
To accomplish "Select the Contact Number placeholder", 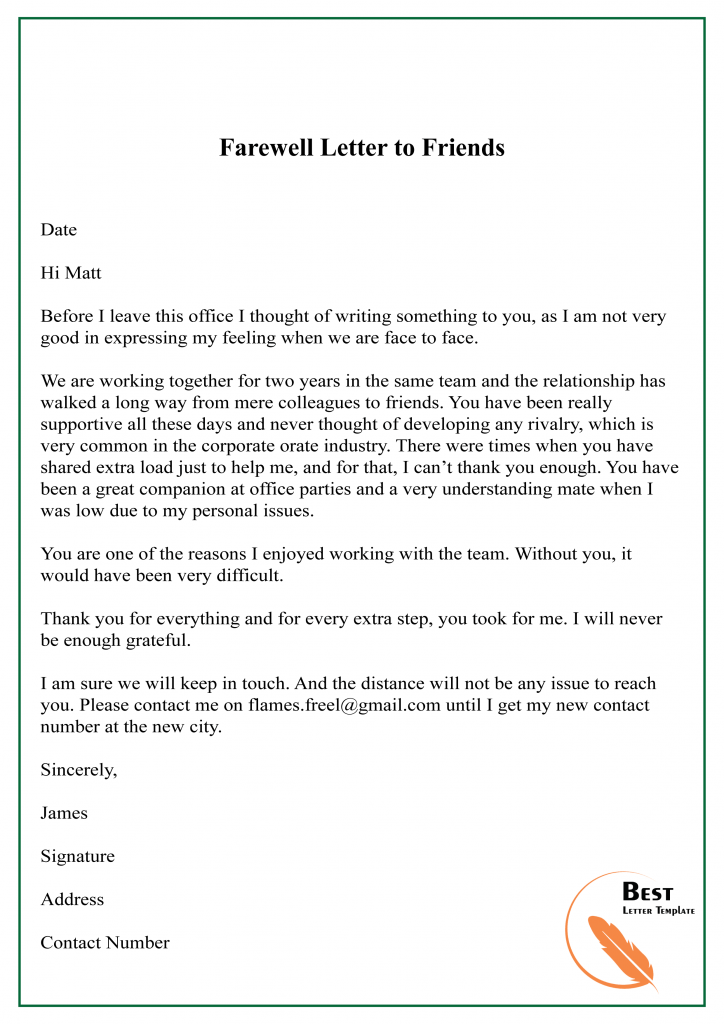I will (105, 942).
